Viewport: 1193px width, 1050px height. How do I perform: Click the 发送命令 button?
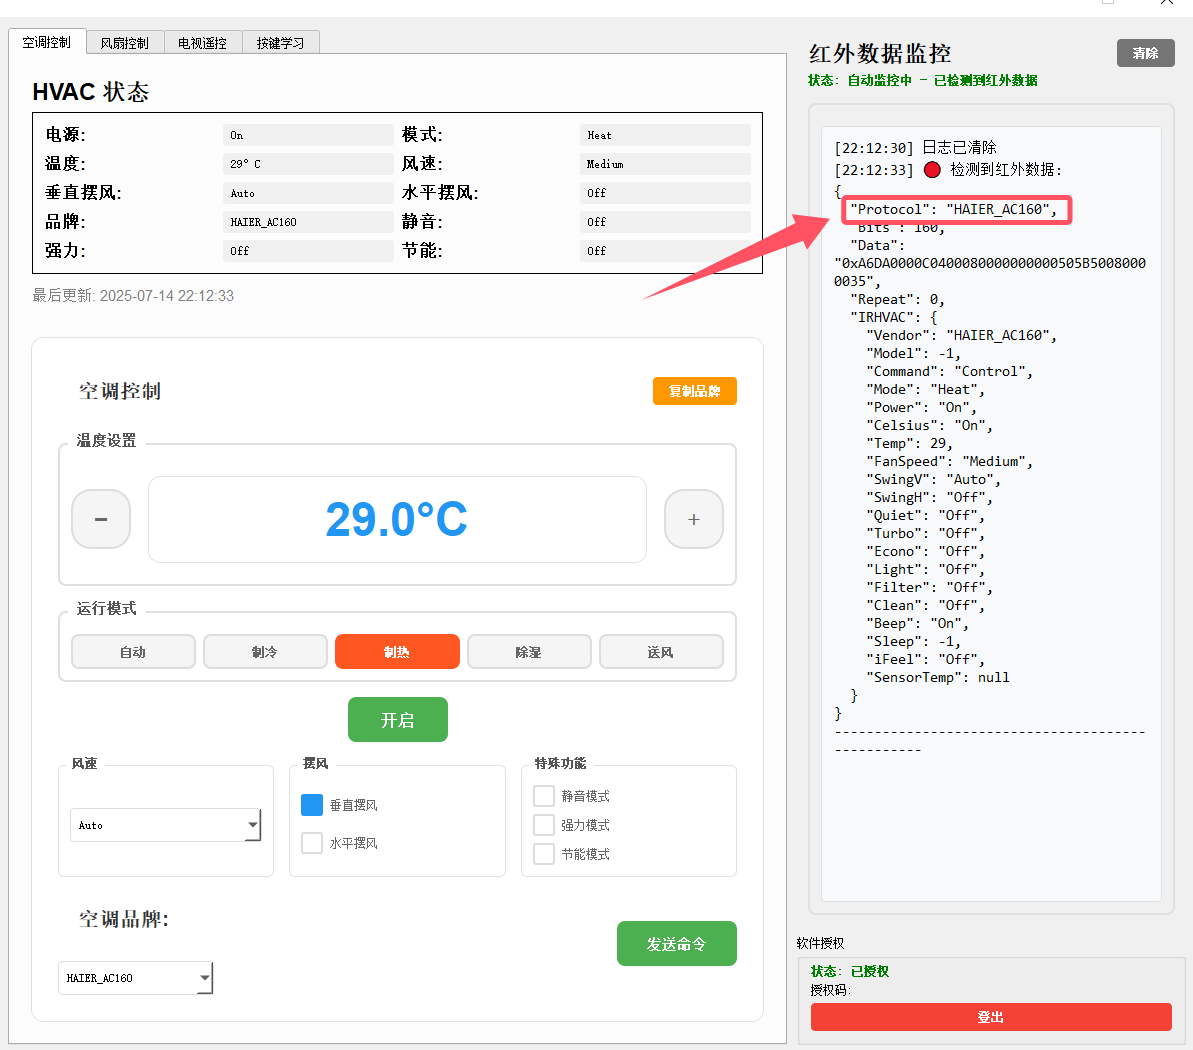tap(676, 944)
